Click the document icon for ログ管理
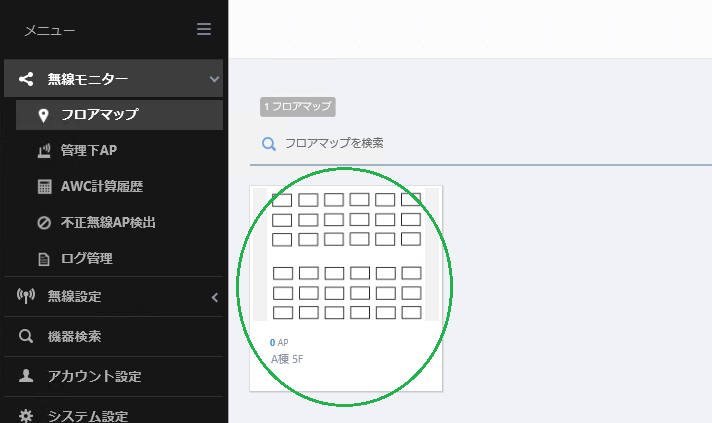This screenshot has height=423, width=712. [x=44, y=259]
